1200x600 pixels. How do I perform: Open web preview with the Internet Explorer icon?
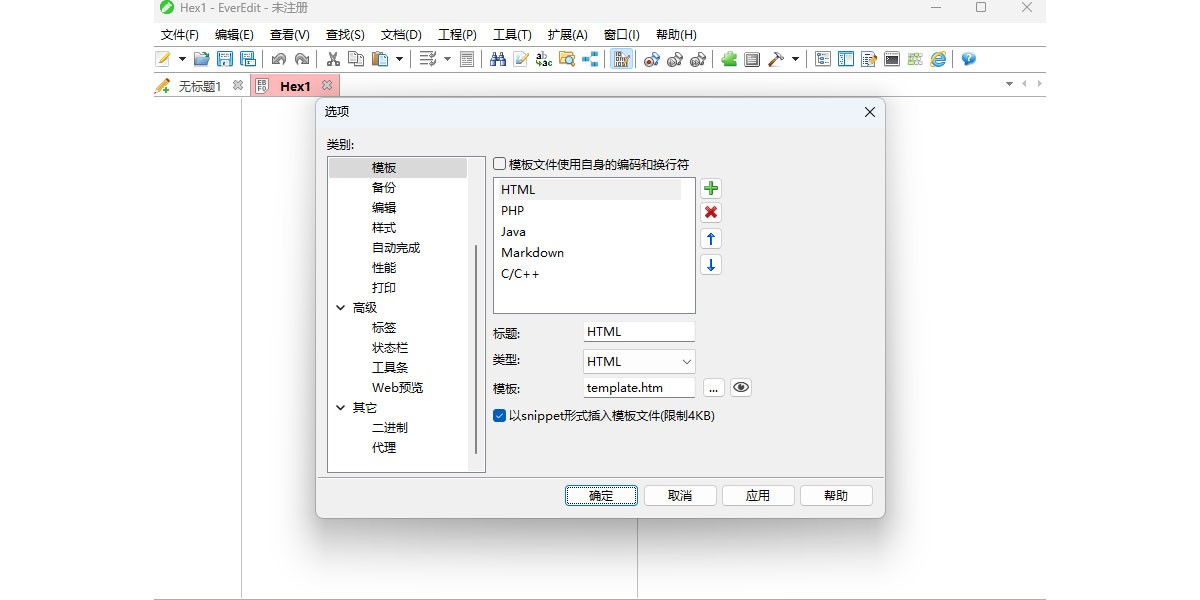936,59
